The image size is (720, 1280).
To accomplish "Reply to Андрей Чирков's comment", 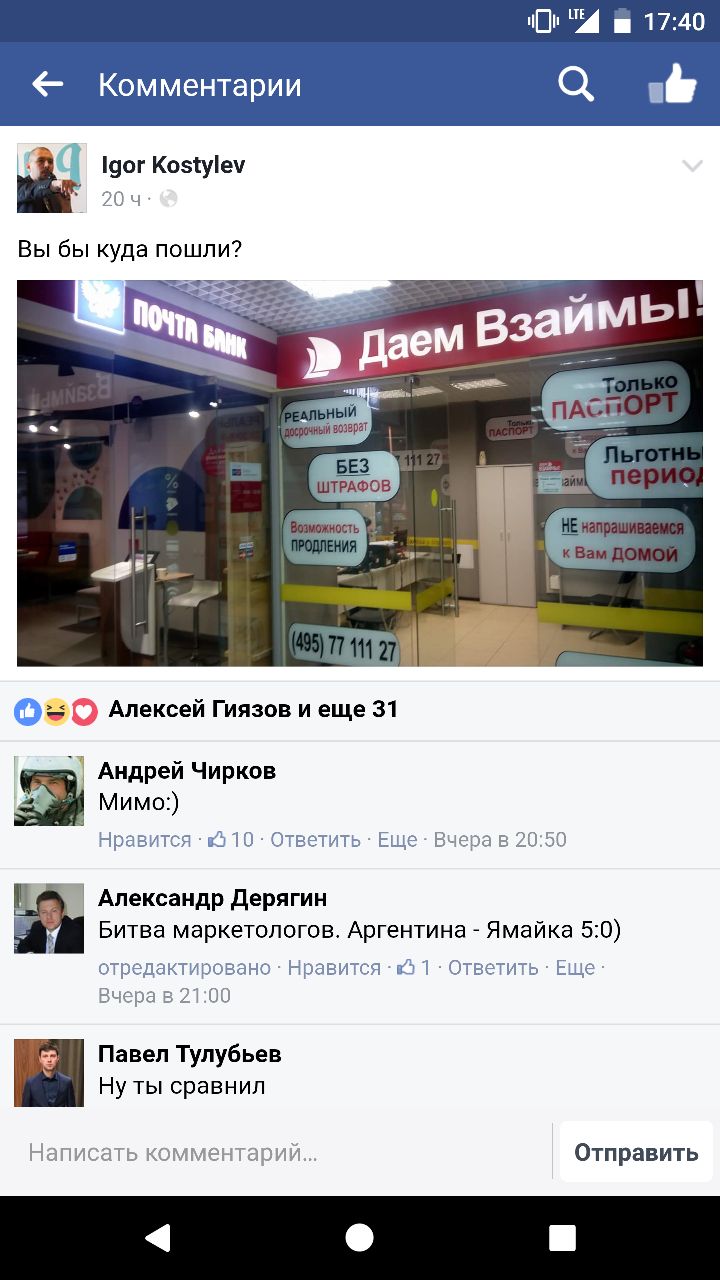I will pos(315,840).
